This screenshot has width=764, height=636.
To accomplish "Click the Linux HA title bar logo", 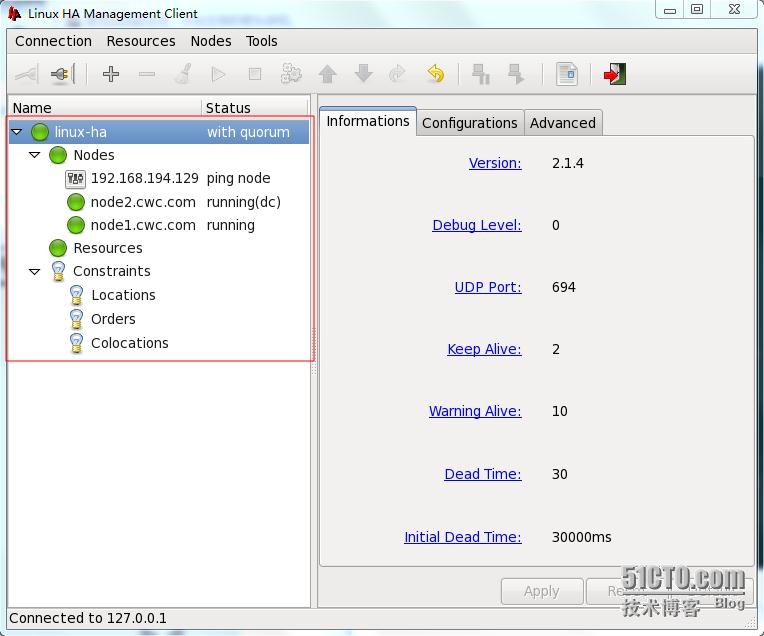I will click(x=14, y=13).
